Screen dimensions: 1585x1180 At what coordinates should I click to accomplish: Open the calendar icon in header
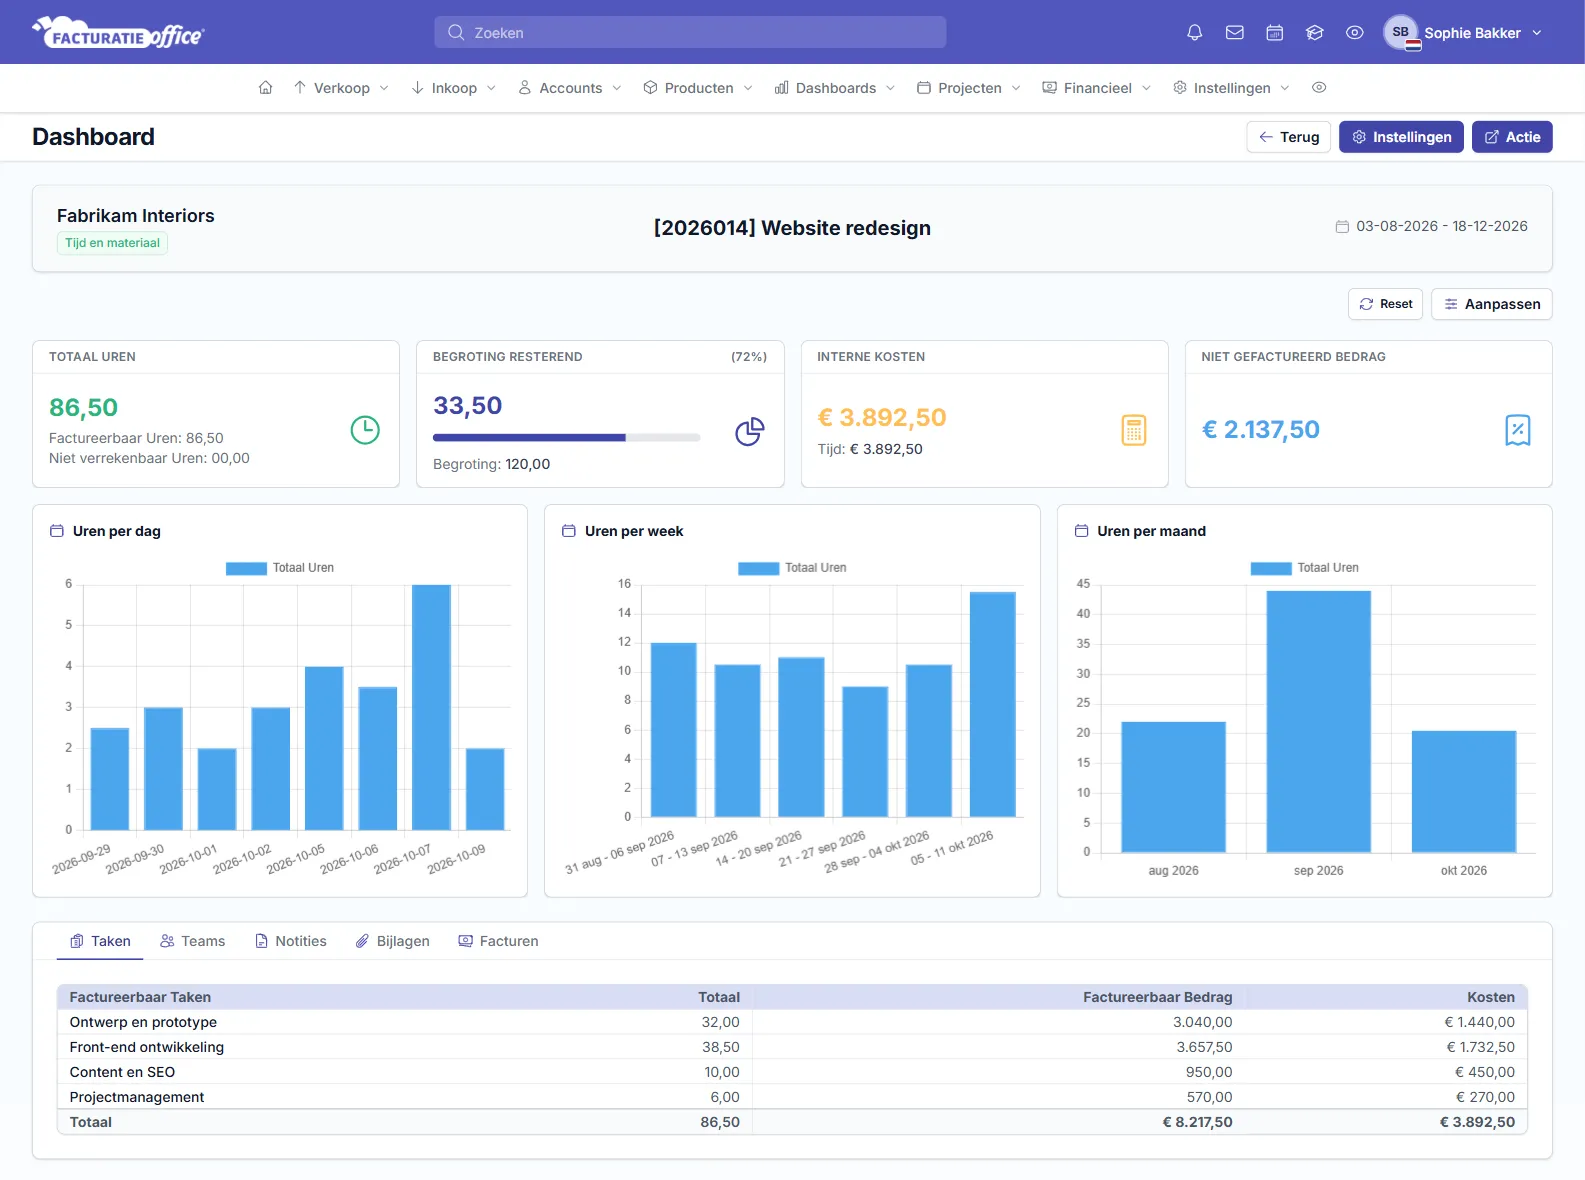pos(1275,33)
